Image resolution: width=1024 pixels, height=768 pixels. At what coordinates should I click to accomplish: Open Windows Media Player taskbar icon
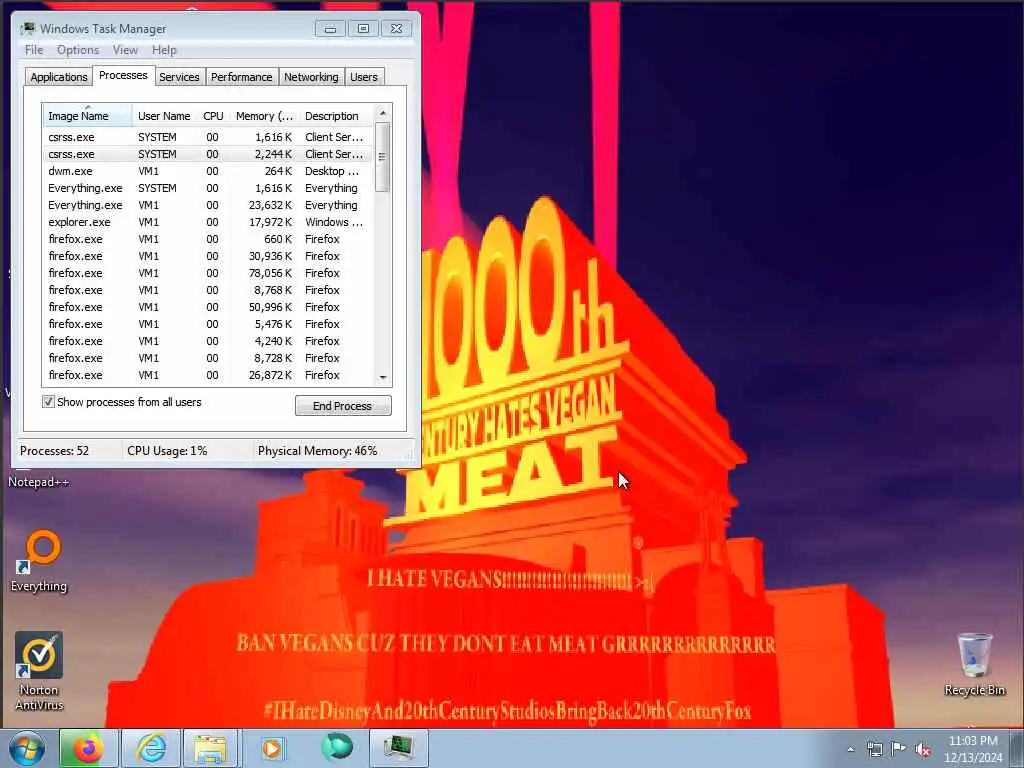tap(272, 748)
